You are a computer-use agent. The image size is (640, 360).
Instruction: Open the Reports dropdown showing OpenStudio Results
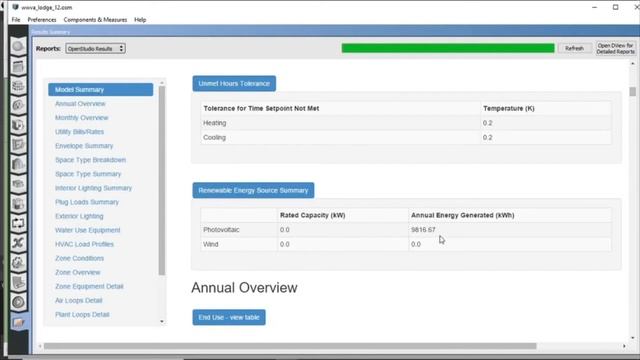coord(95,49)
